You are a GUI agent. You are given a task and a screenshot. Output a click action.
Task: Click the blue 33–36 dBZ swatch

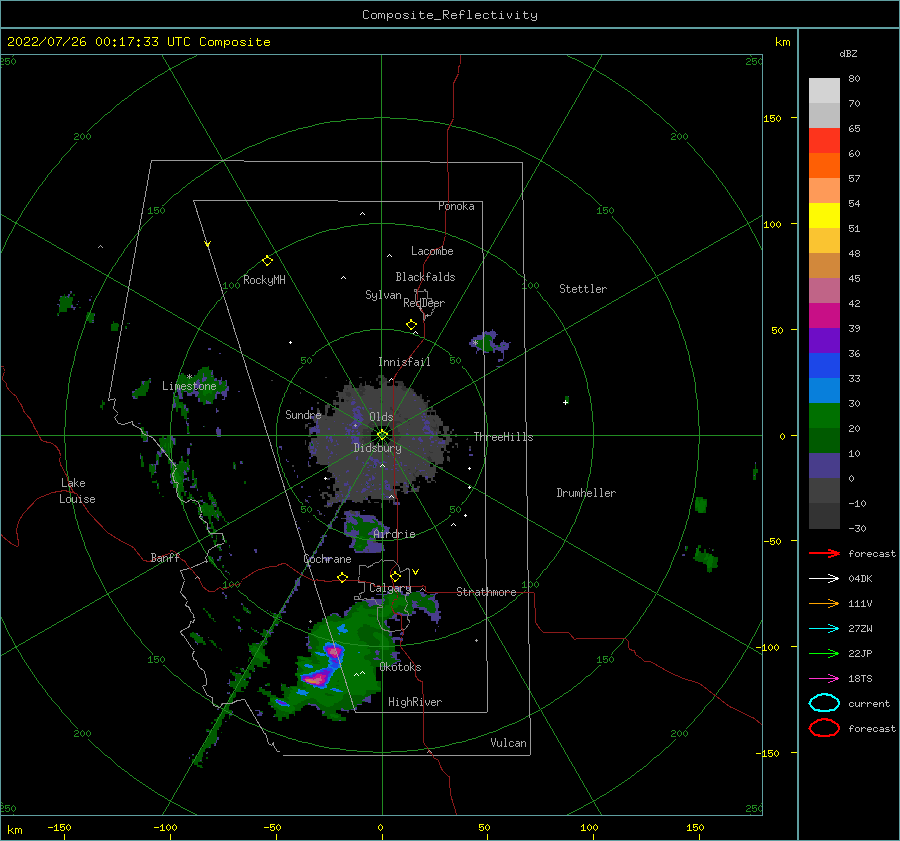tap(824, 365)
